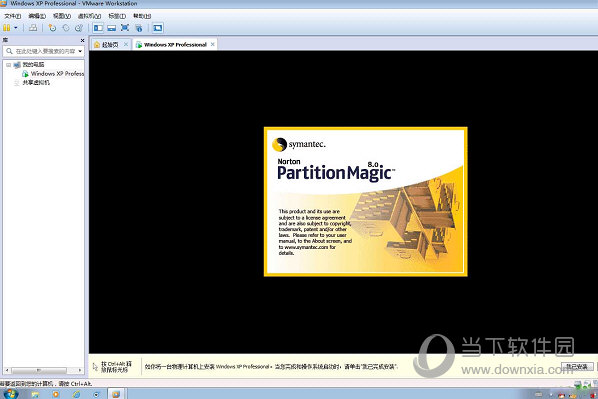This screenshot has width=598, height=399.
Task: Click the library scrollbar left arrow
Action: 6,370
